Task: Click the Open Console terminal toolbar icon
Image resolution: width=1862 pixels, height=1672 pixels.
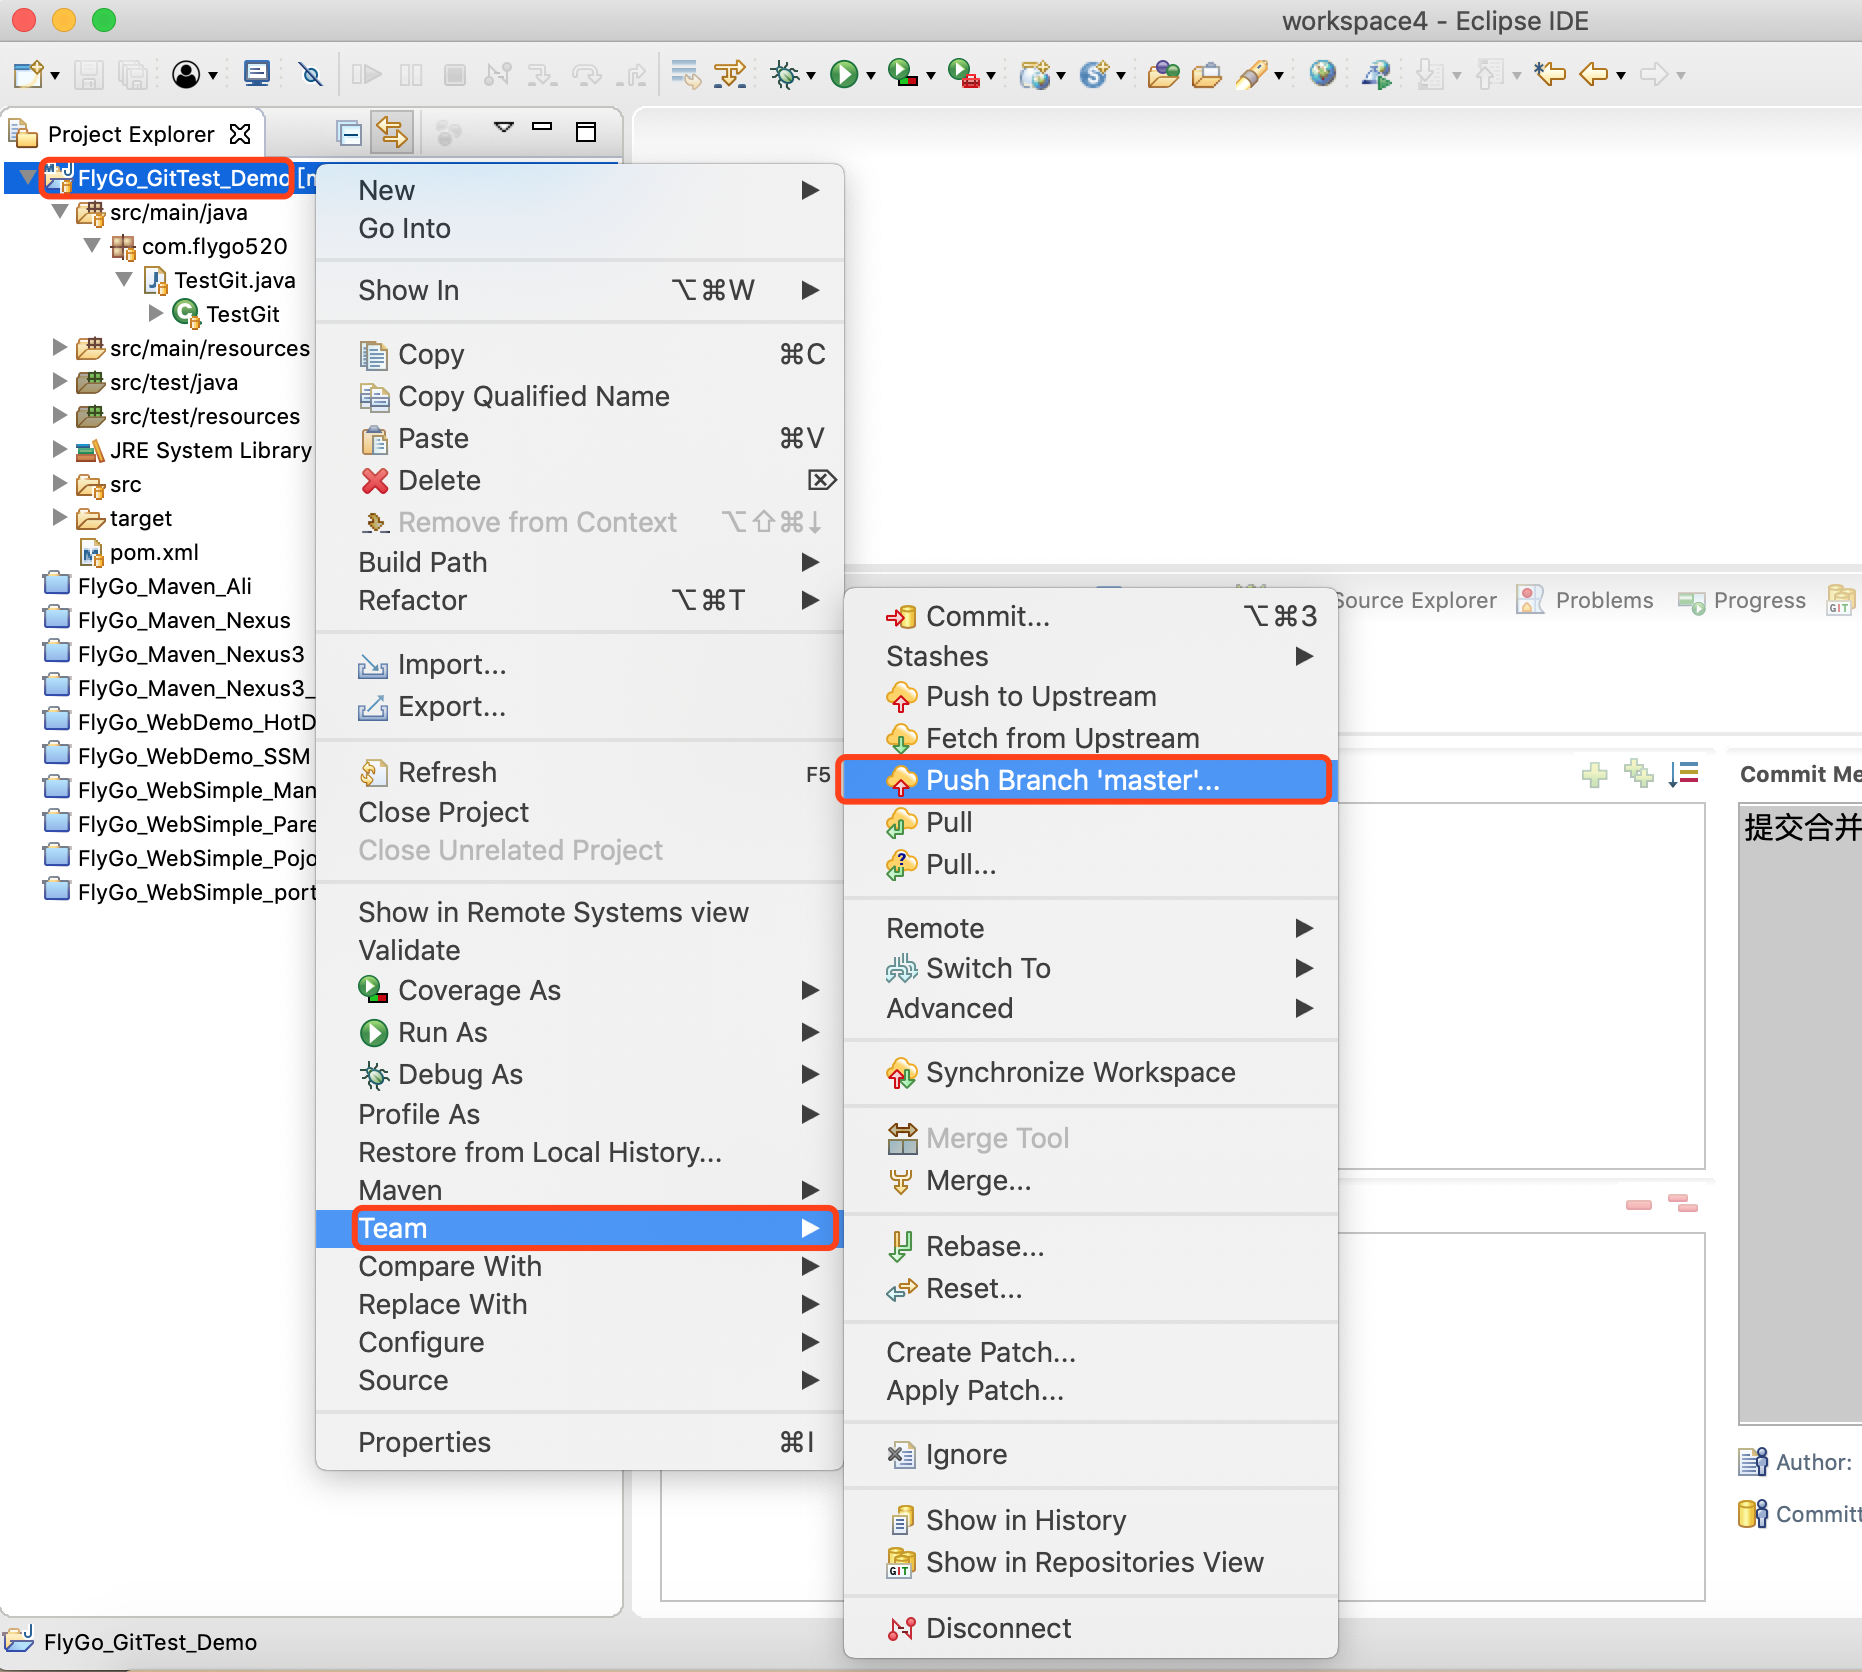Action: [x=257, y=73]
